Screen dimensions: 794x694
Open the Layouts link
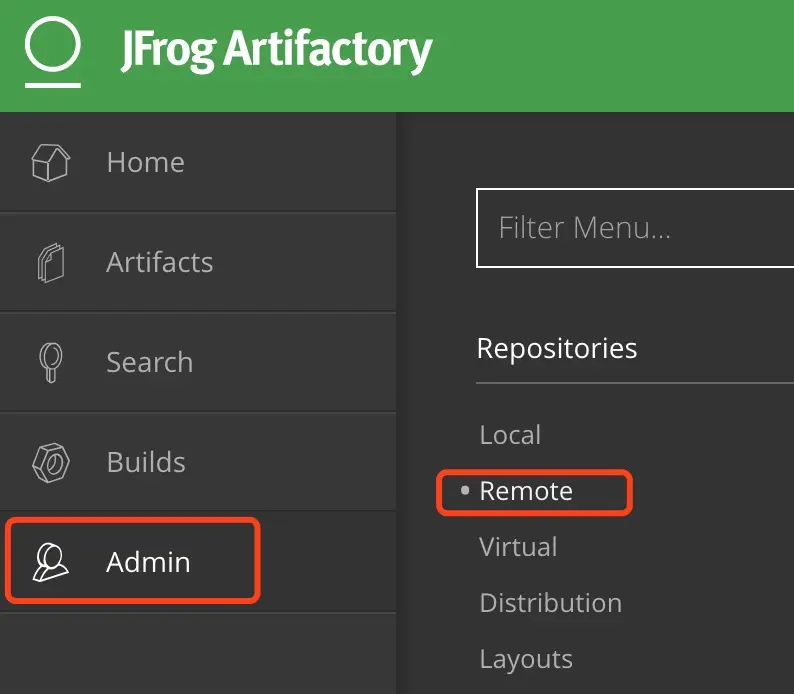(526, 659)
